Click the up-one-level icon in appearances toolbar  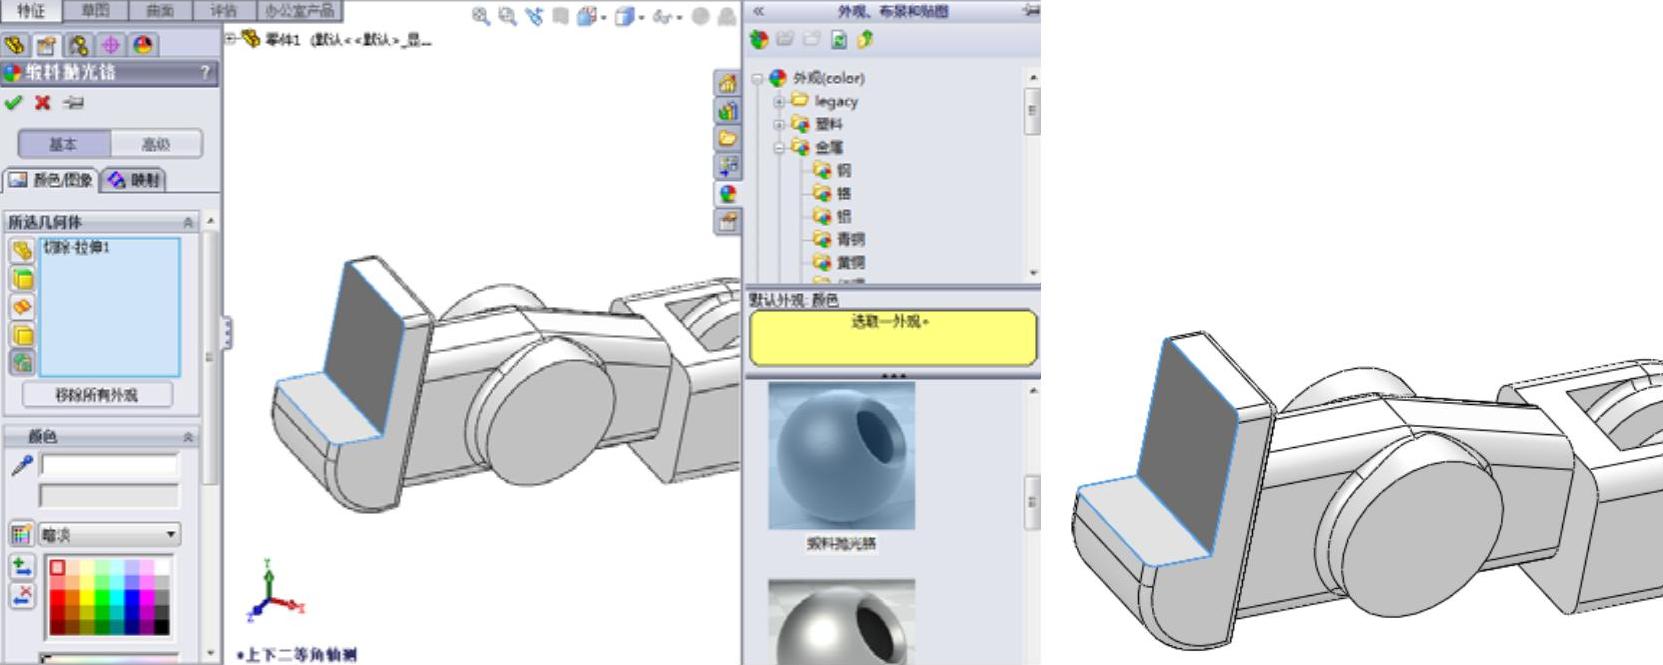point(865,40)
